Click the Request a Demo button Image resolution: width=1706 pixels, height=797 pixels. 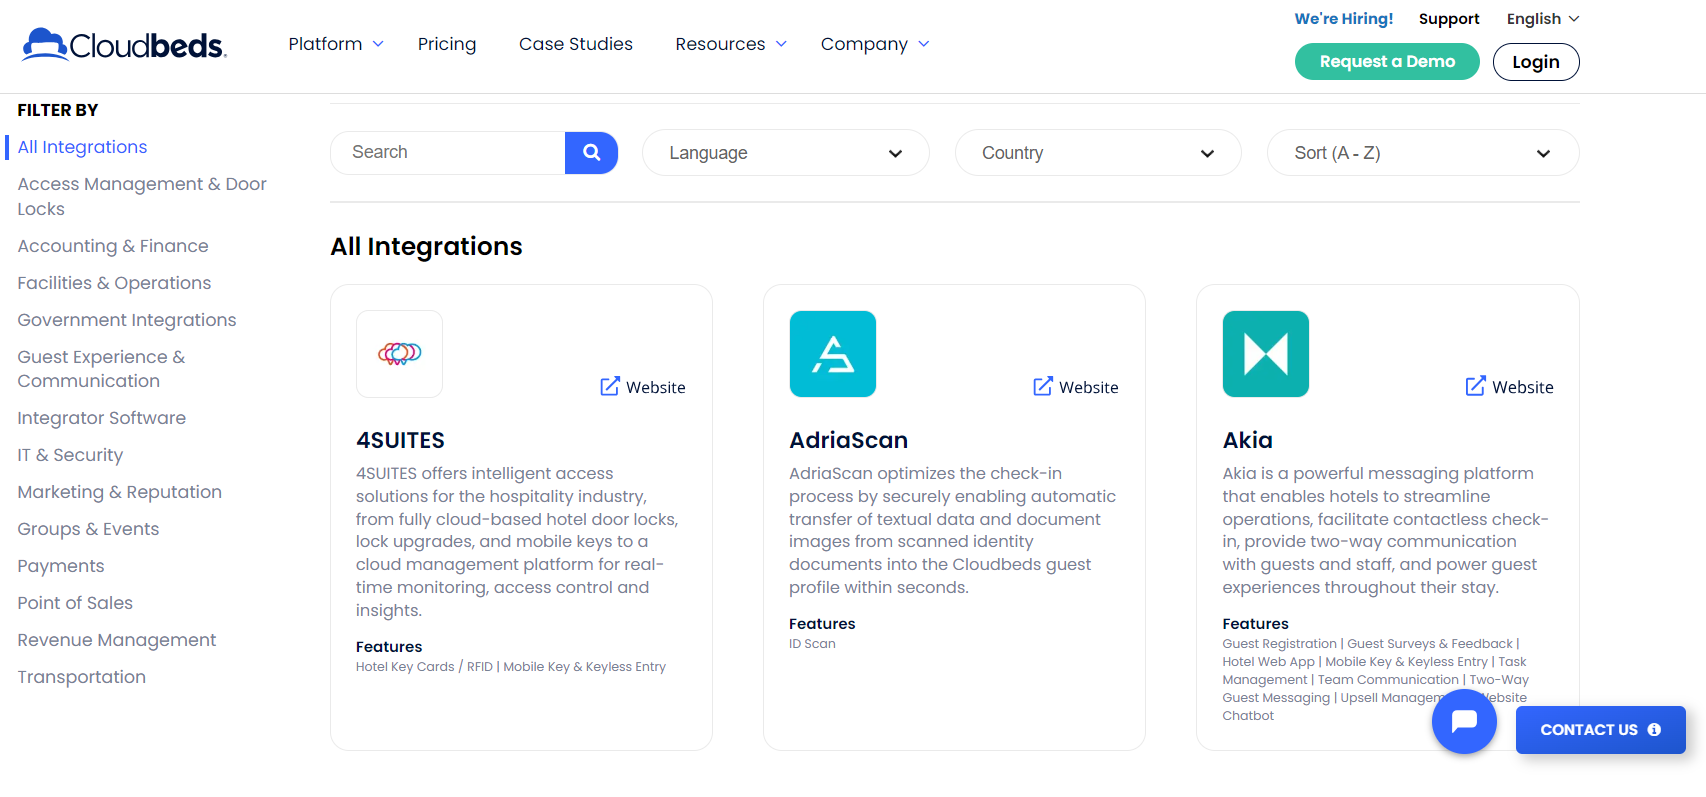[1387, 62]
